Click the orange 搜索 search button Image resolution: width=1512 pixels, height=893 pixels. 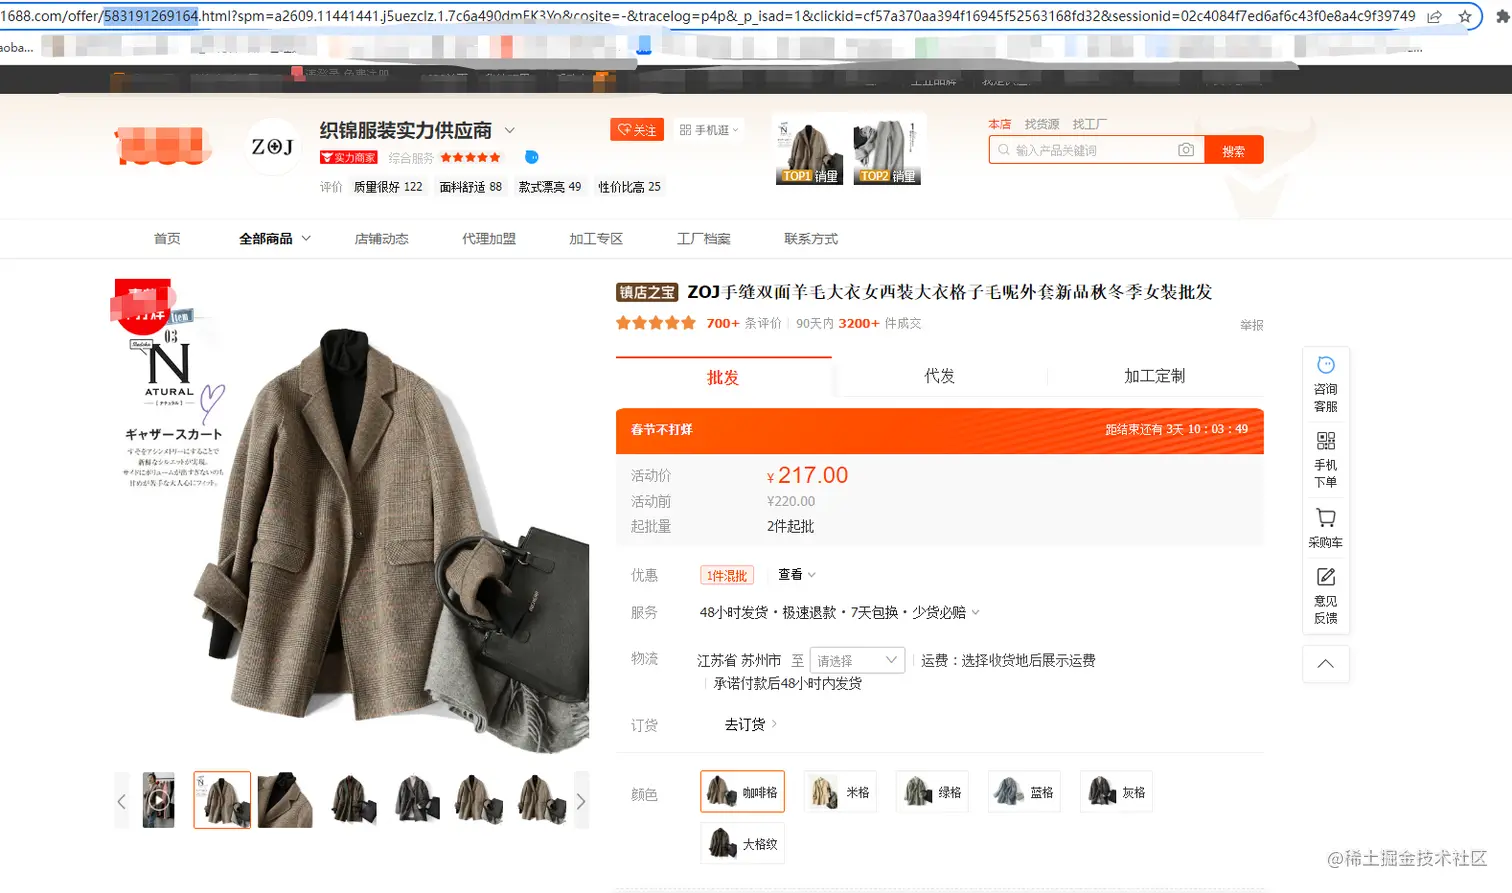[x=1234, y=150]
